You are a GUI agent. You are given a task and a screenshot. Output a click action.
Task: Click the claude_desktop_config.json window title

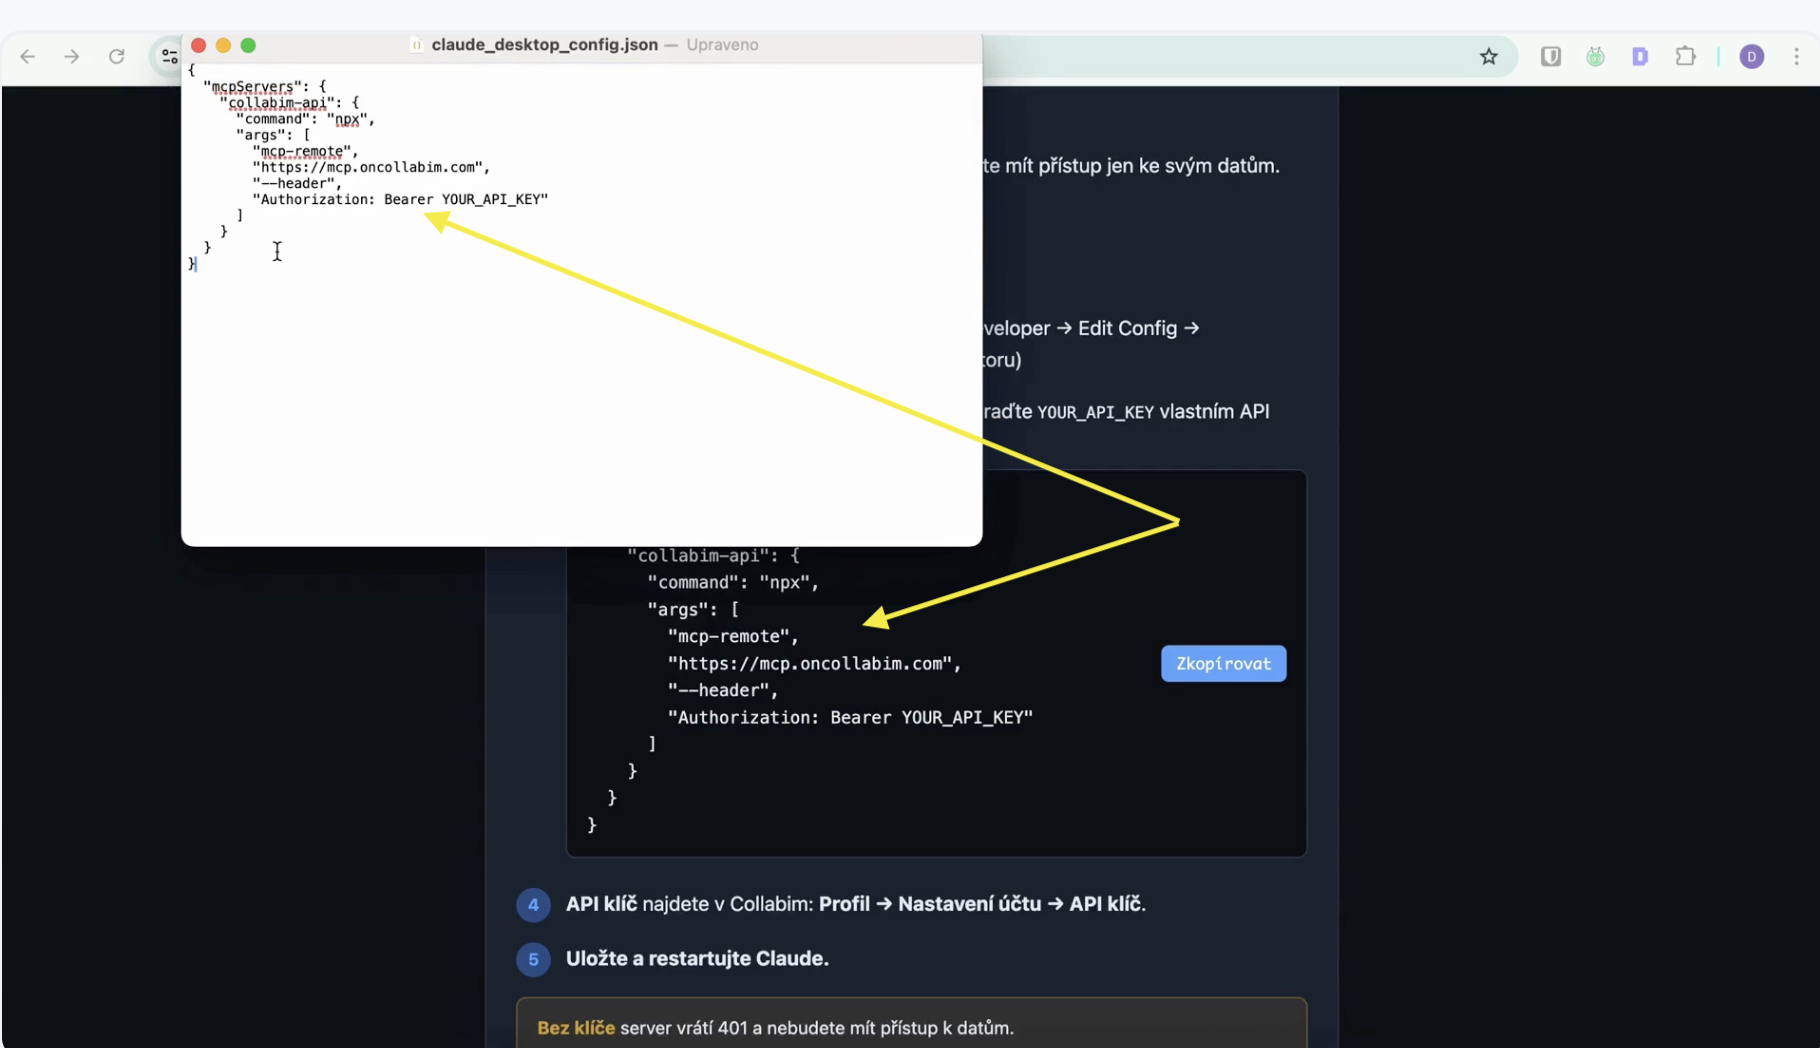pos(544,45)
